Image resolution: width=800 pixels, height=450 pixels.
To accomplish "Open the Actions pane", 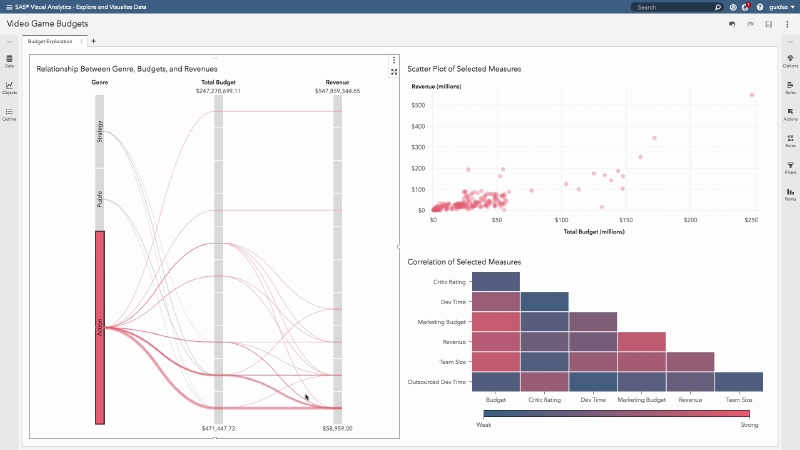I will point(790,114).
